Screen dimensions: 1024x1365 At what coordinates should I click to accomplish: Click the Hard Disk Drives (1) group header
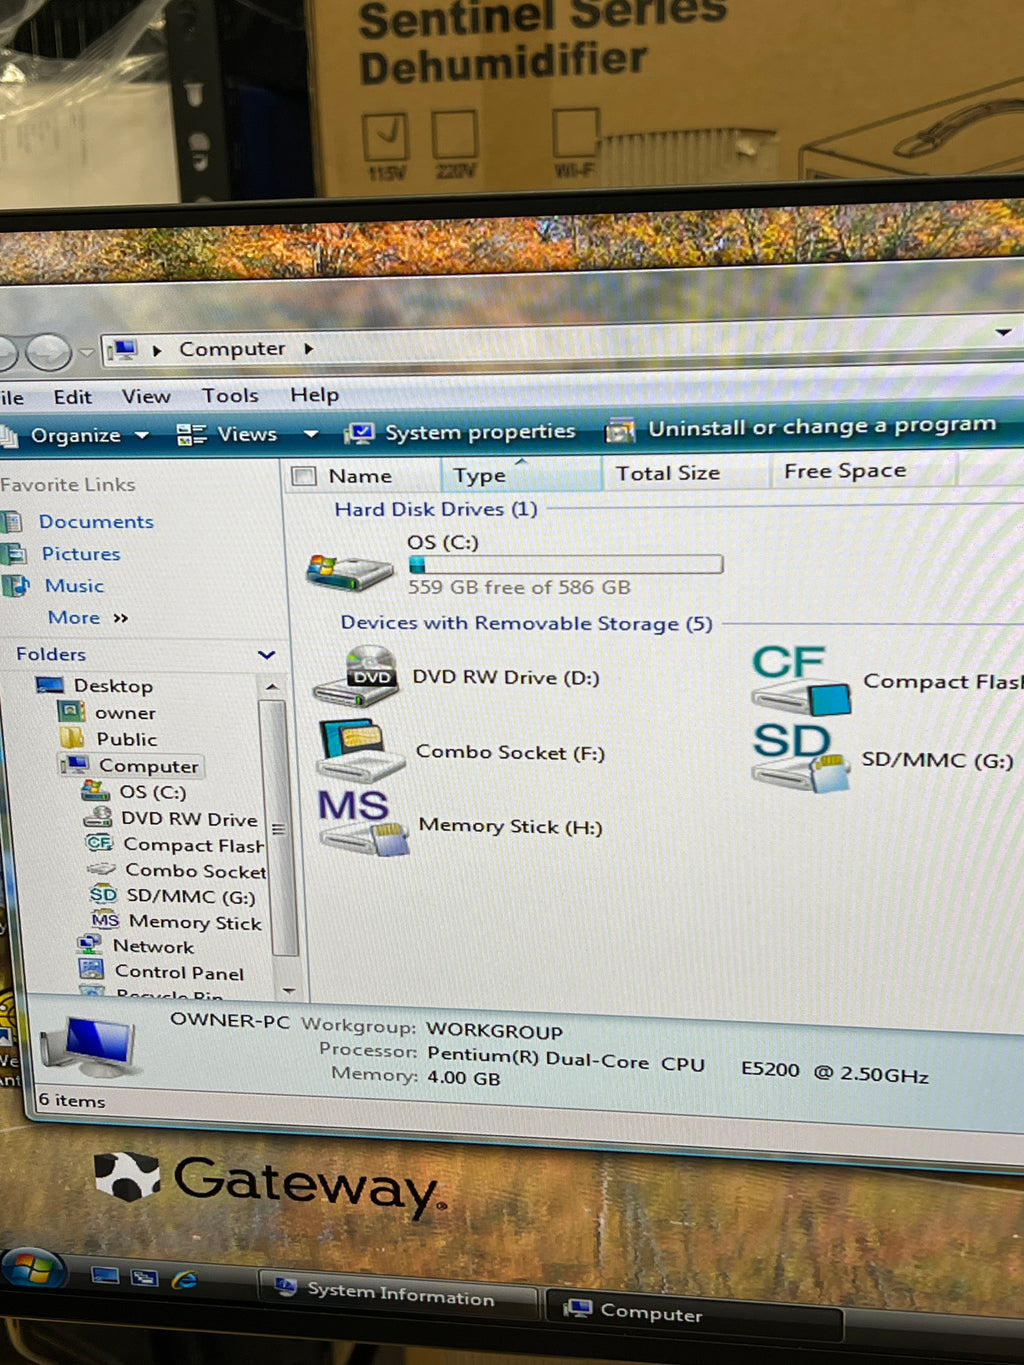(436, 509)
